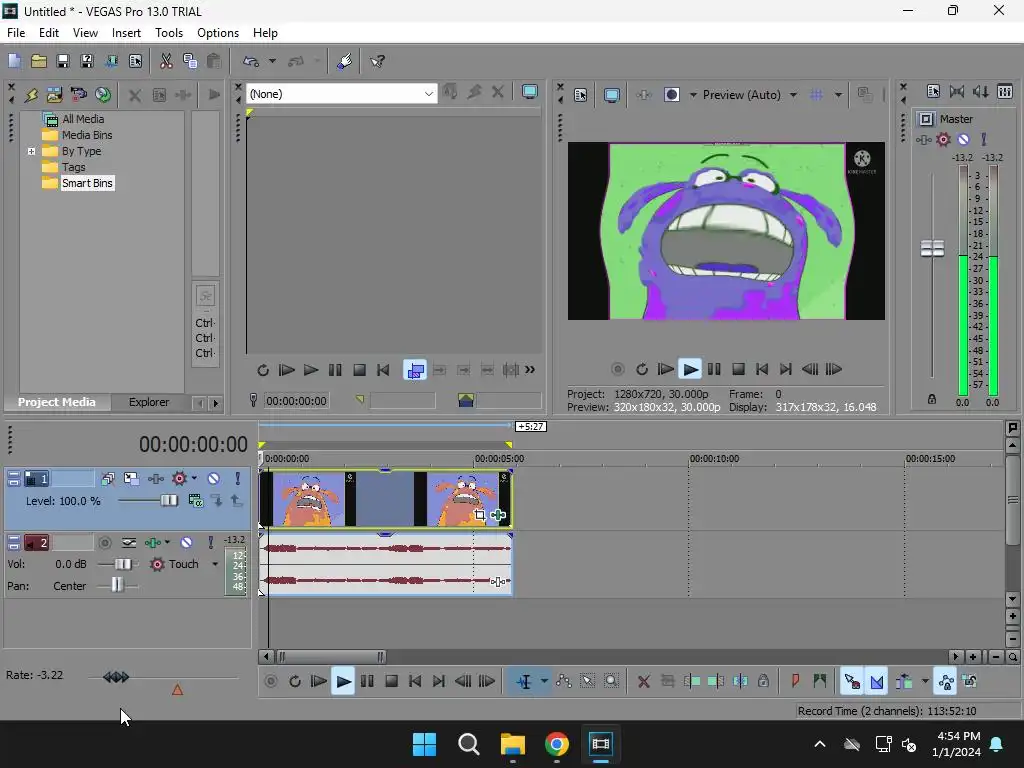Viewport: 1024px width, 768px height.
Task: Click the What's This help icon
Action: pyautogui.click(x=377, y=61)
